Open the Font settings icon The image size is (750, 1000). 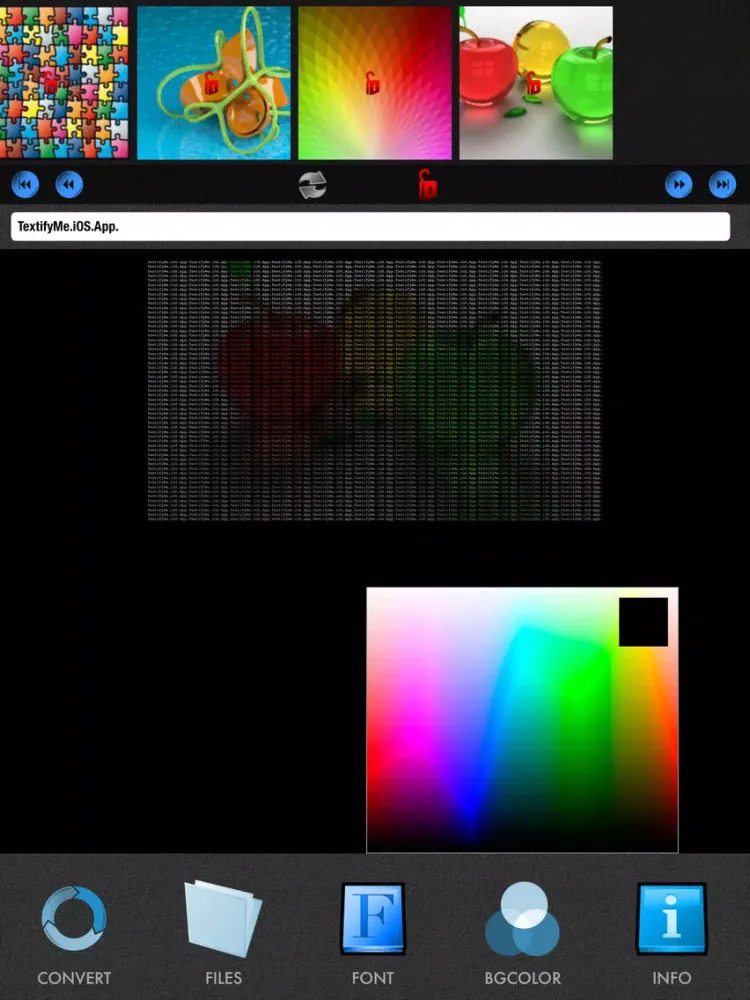[373, 918]
